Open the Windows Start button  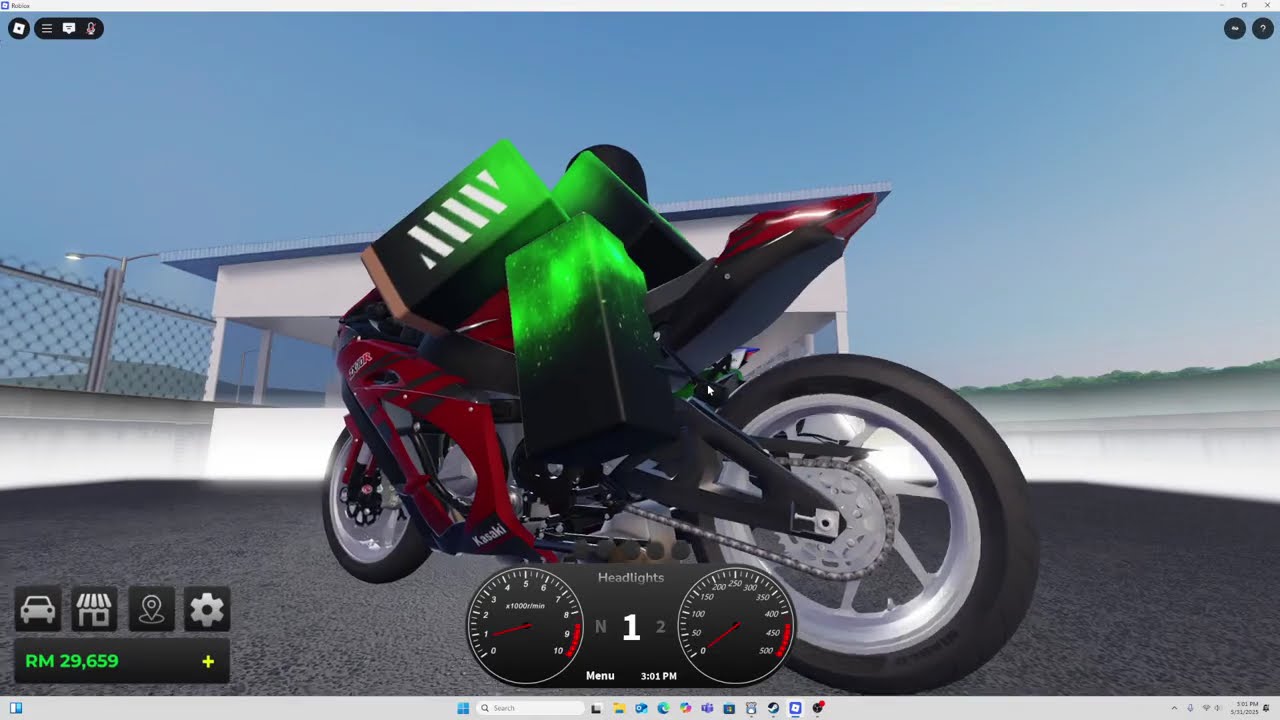463,708
